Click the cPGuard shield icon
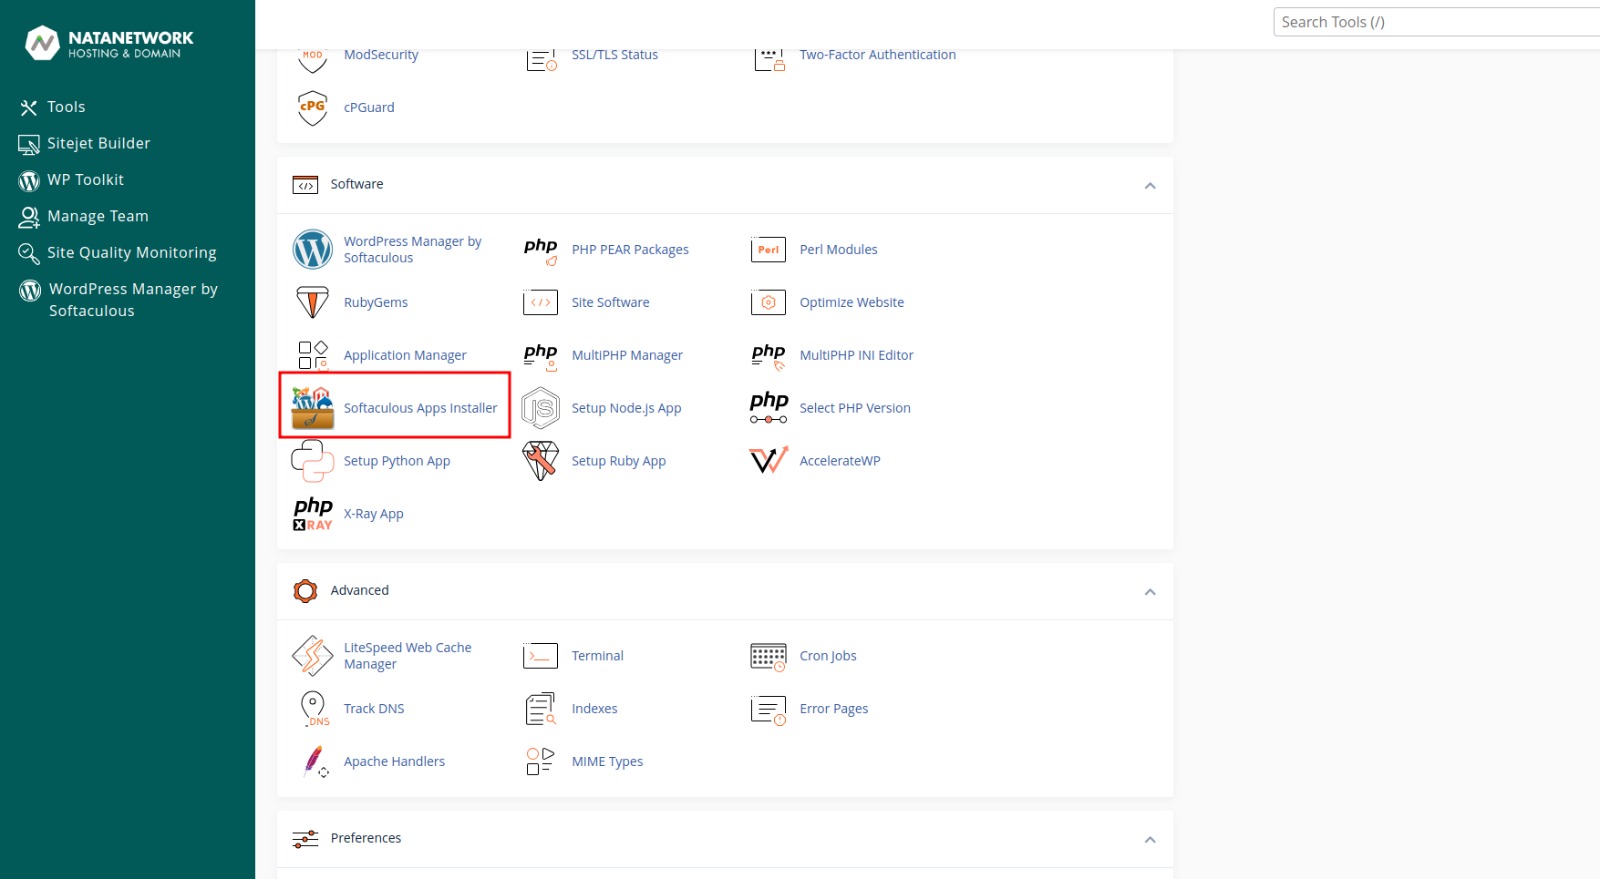This screenshot has width=1600, height=879. point(312,108)
